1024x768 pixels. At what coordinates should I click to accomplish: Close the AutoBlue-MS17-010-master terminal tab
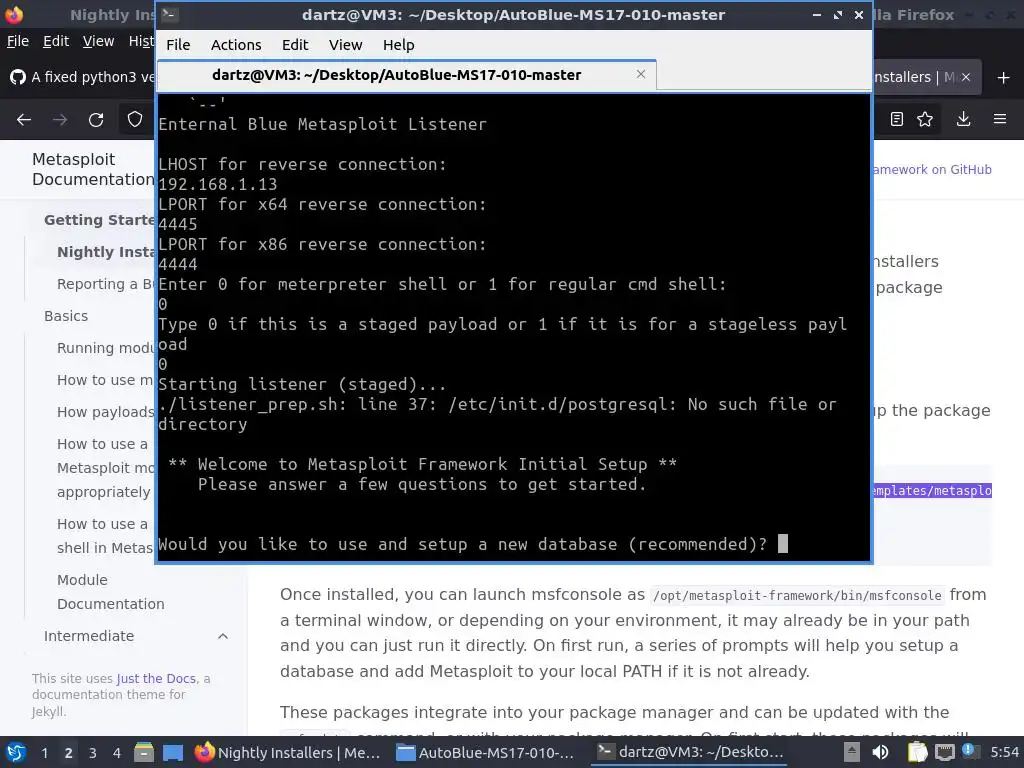coord(641,74)
